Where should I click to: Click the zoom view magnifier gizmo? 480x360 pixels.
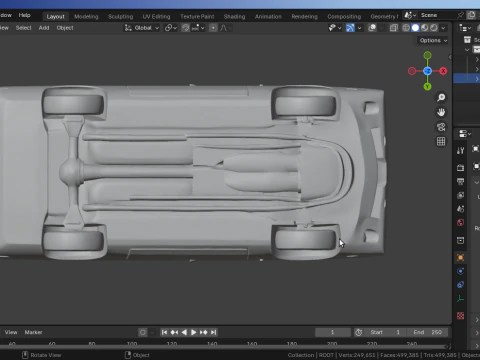click(x=441, y=97)
